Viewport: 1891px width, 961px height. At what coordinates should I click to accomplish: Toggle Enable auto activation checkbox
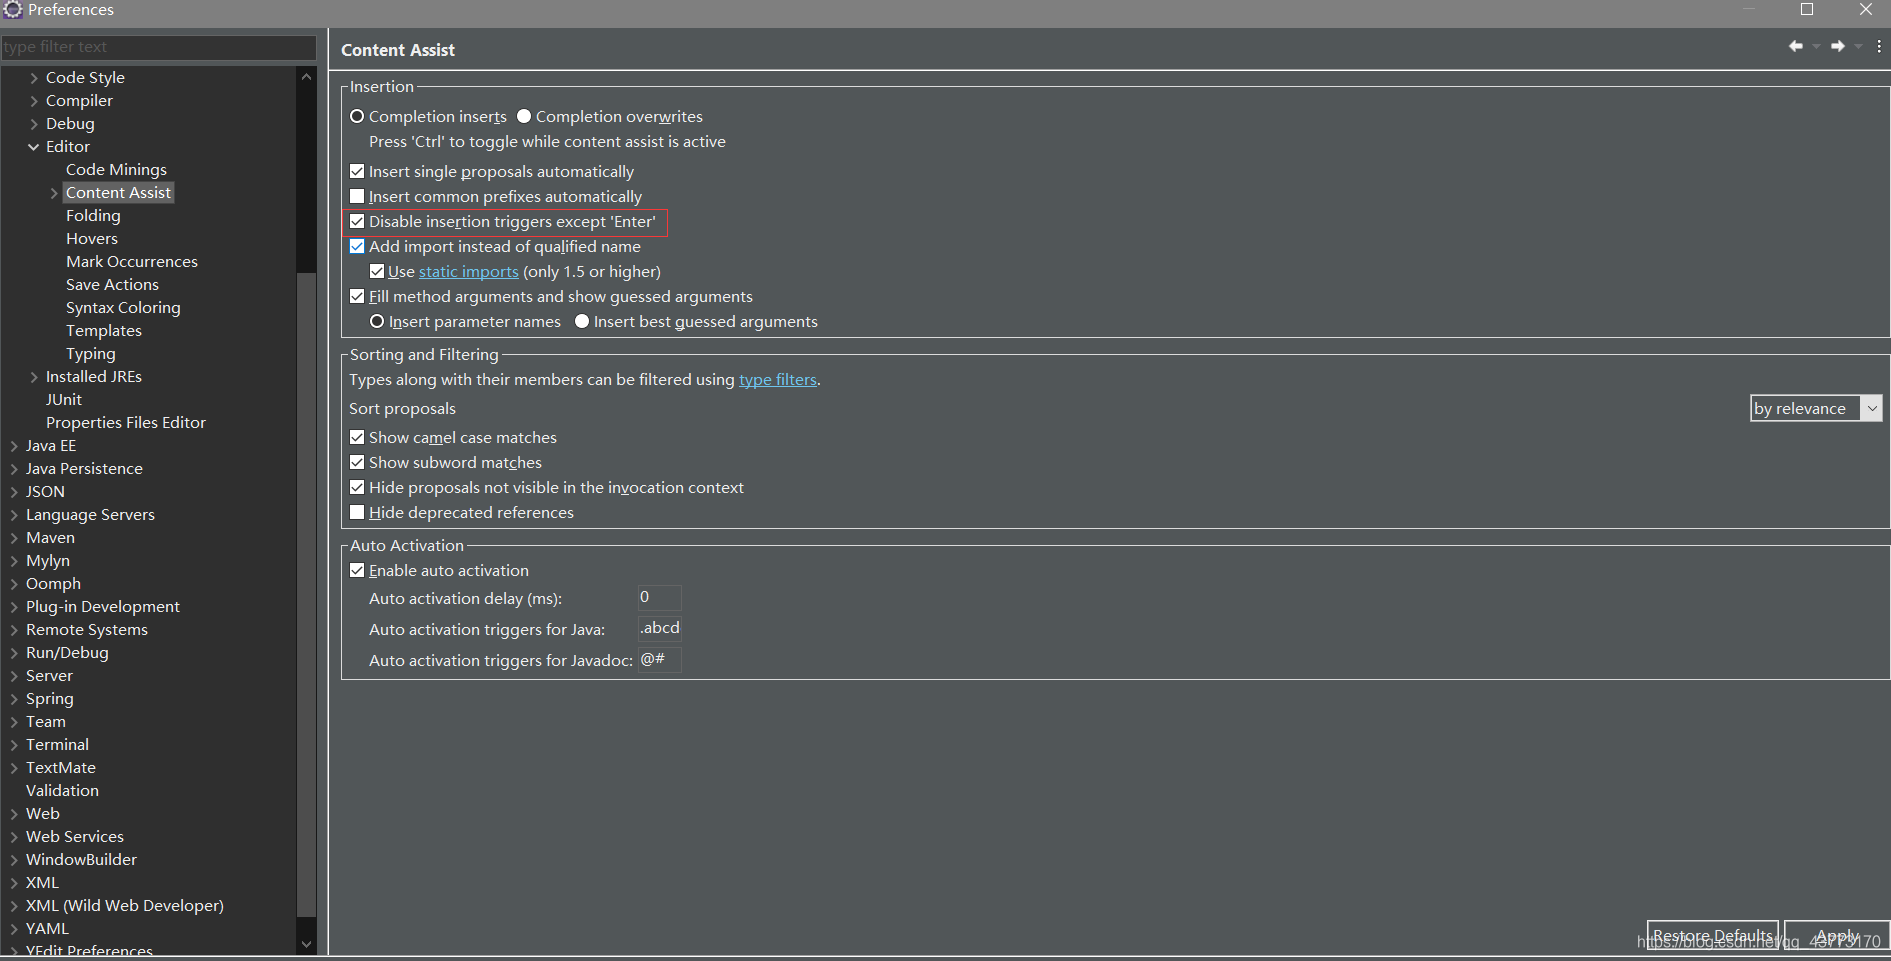(357, 570)
